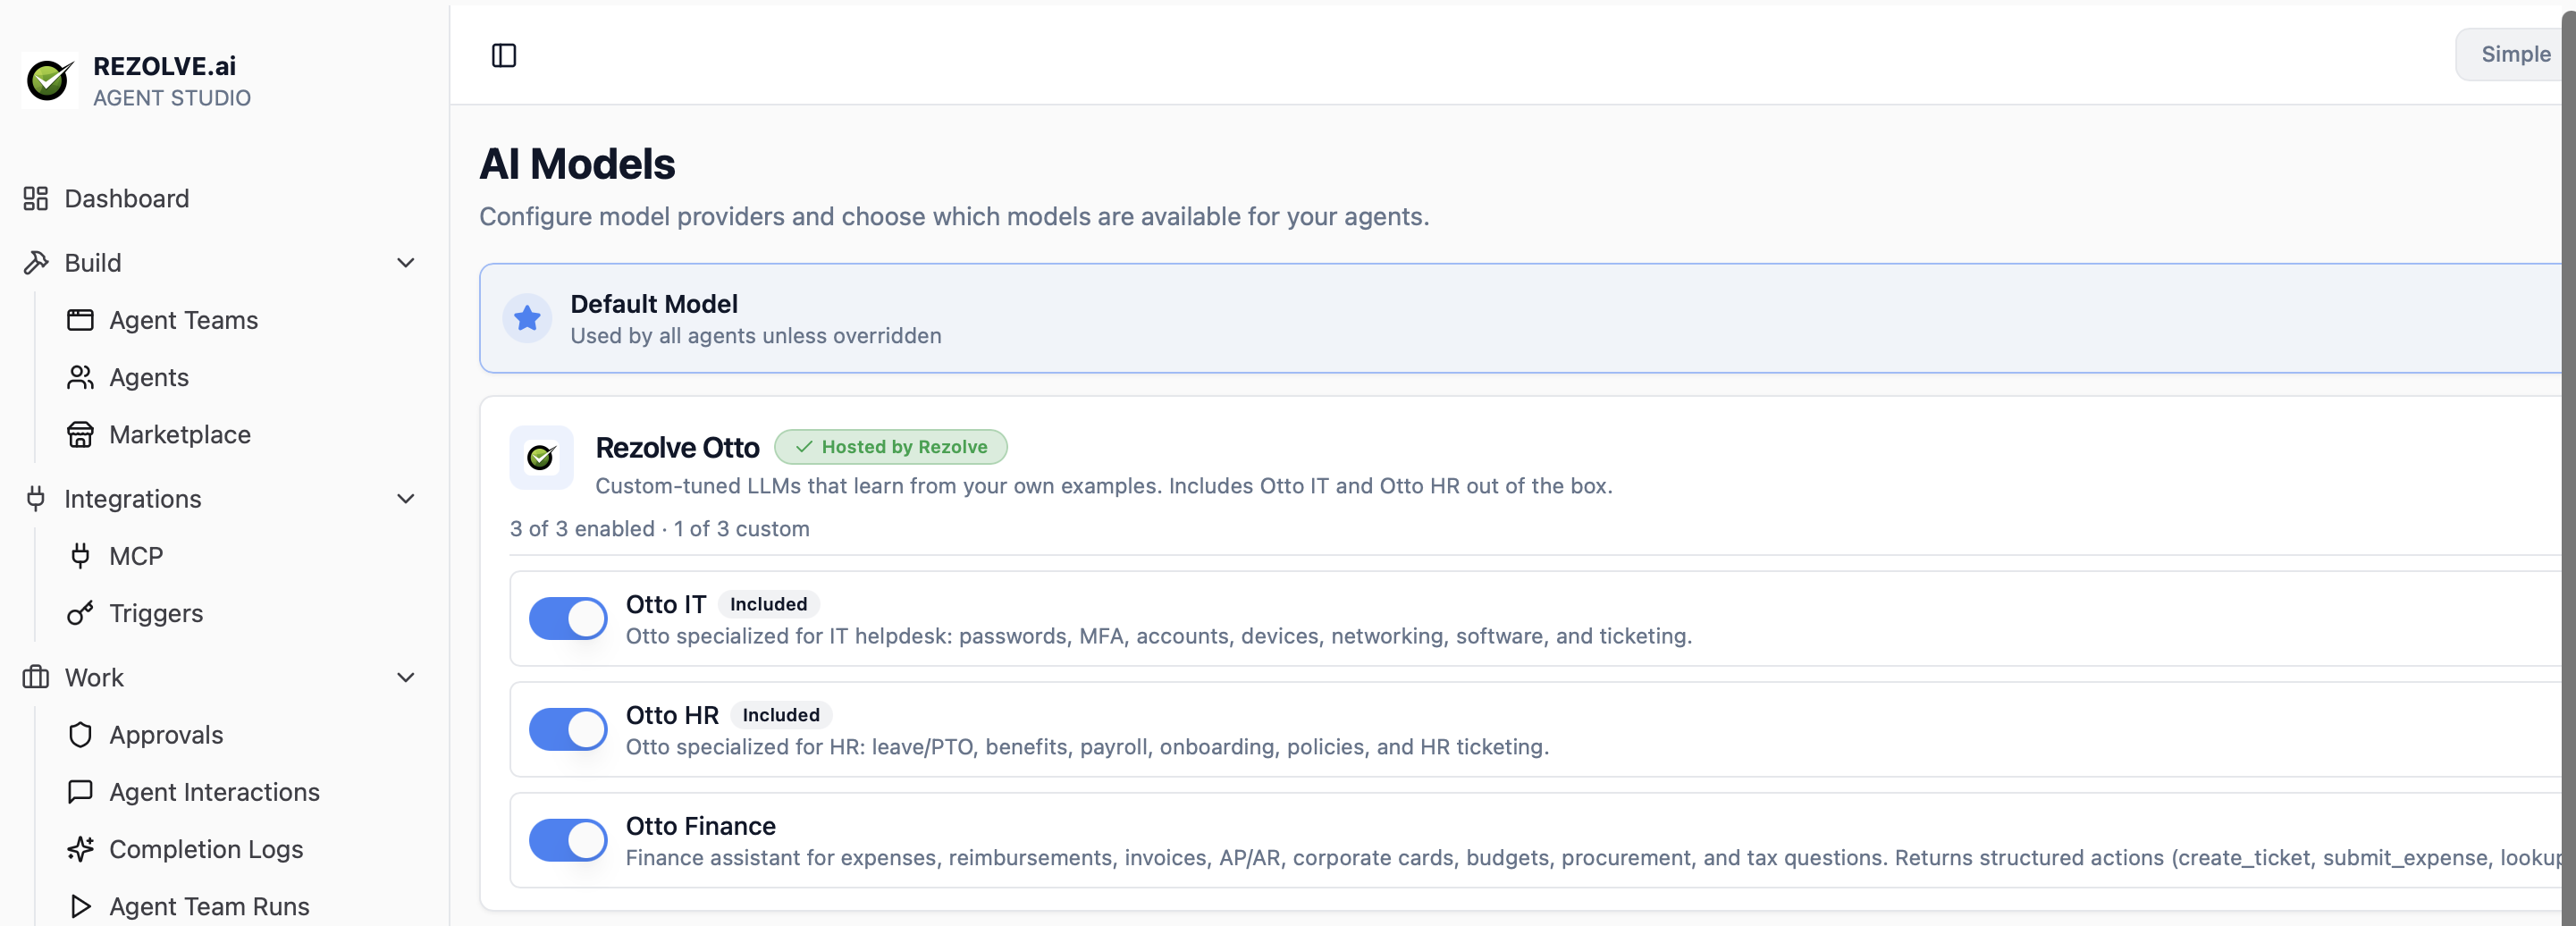Click the Otto HR Included badge
The image size is (2576, 926).
coord(781,715)
